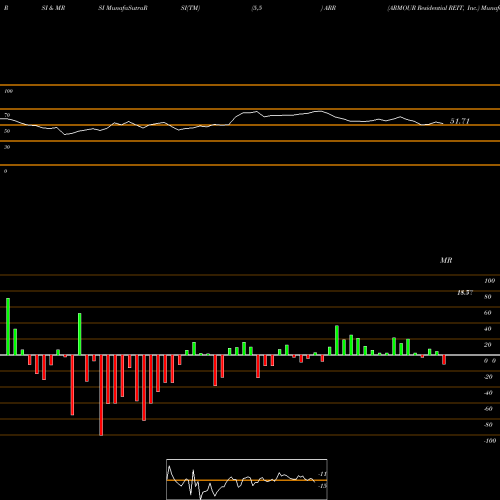Click the 'SI(TM)' header label
500x500 pixels.
[x=190, y=8]
